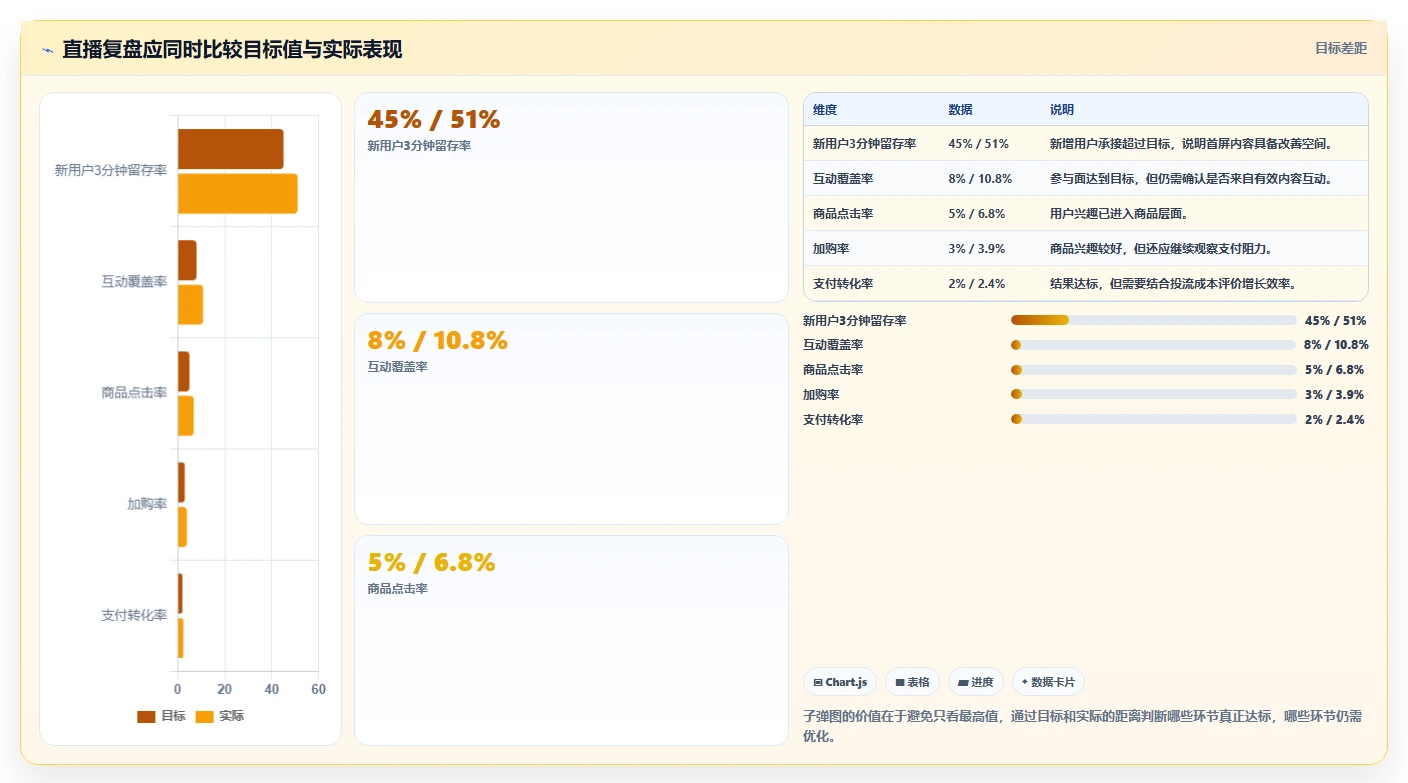This screenshot has height=783, width=1408.
Task: Click the table value 45% / 51%
Action: 978,144
